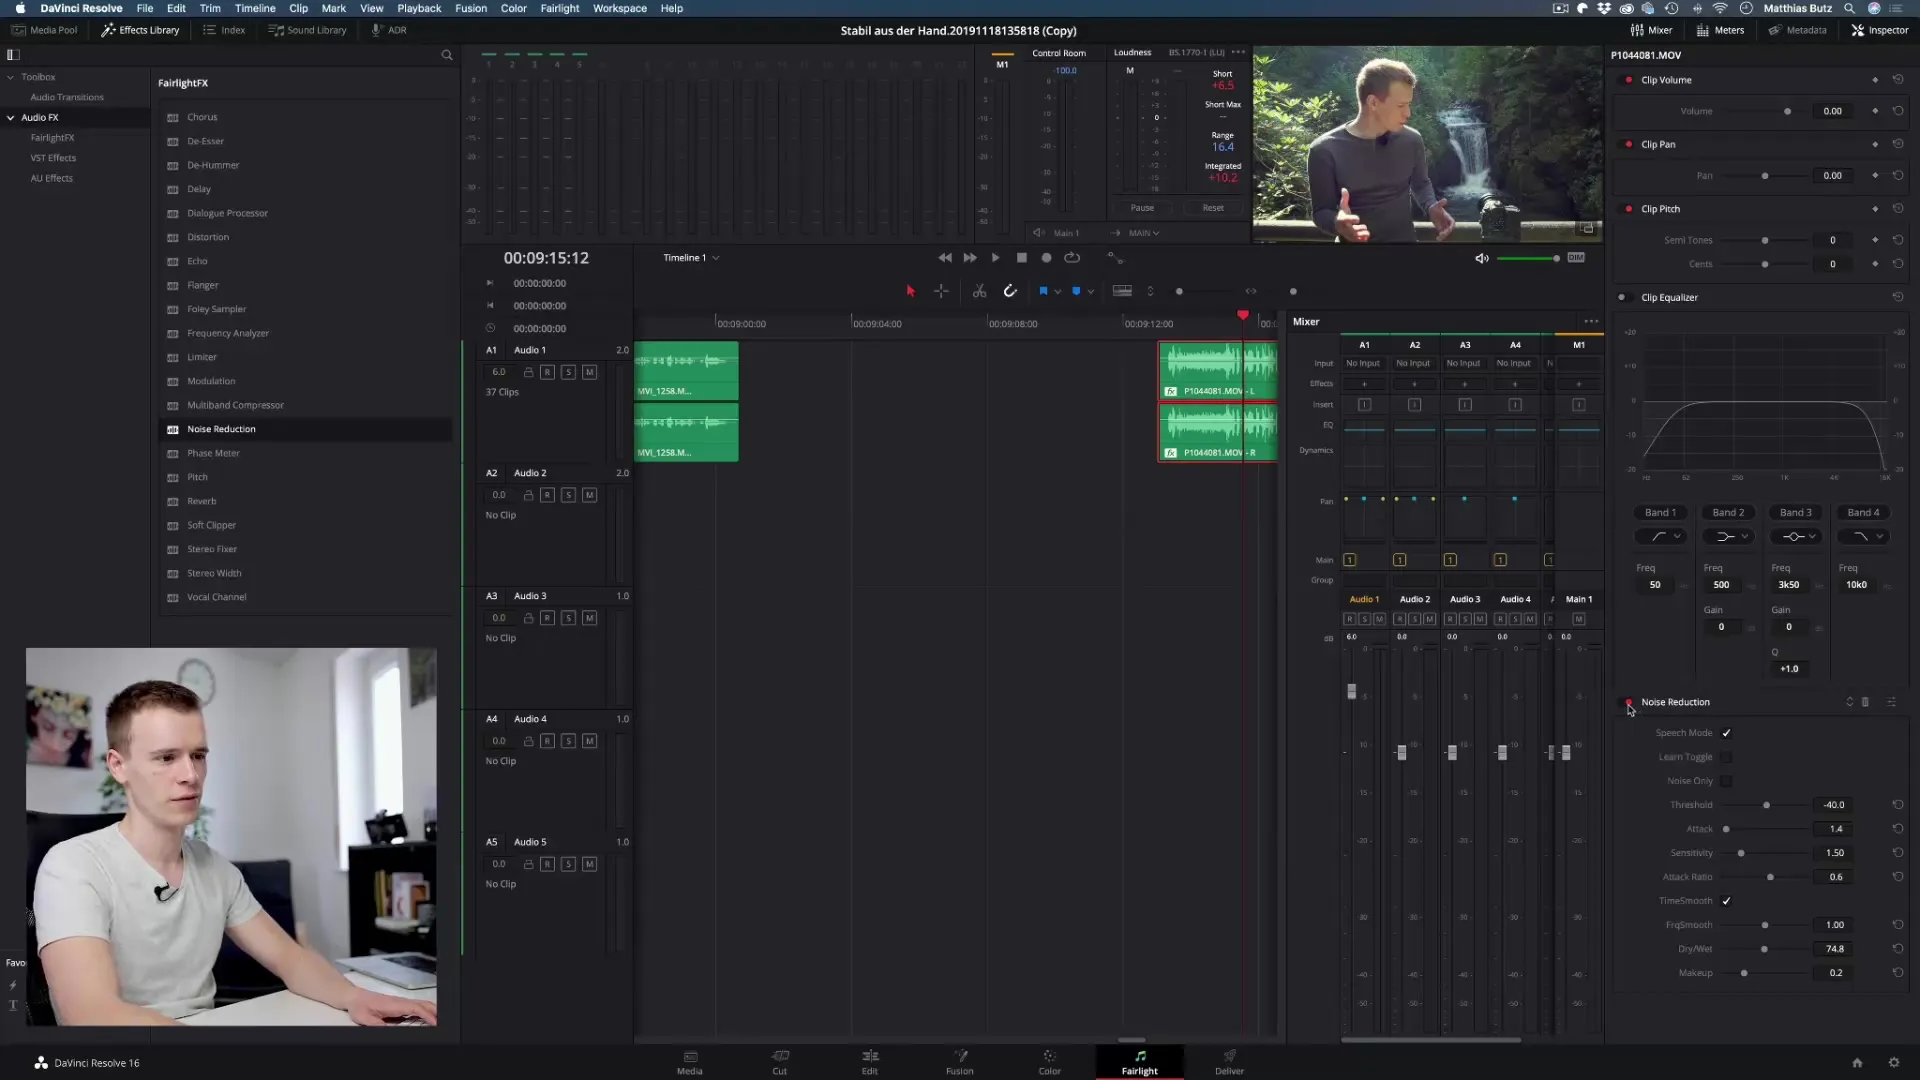Toggle loop playback button
The height and width of the screenshot is (1080, 1920).
[x=1072, y=258]
